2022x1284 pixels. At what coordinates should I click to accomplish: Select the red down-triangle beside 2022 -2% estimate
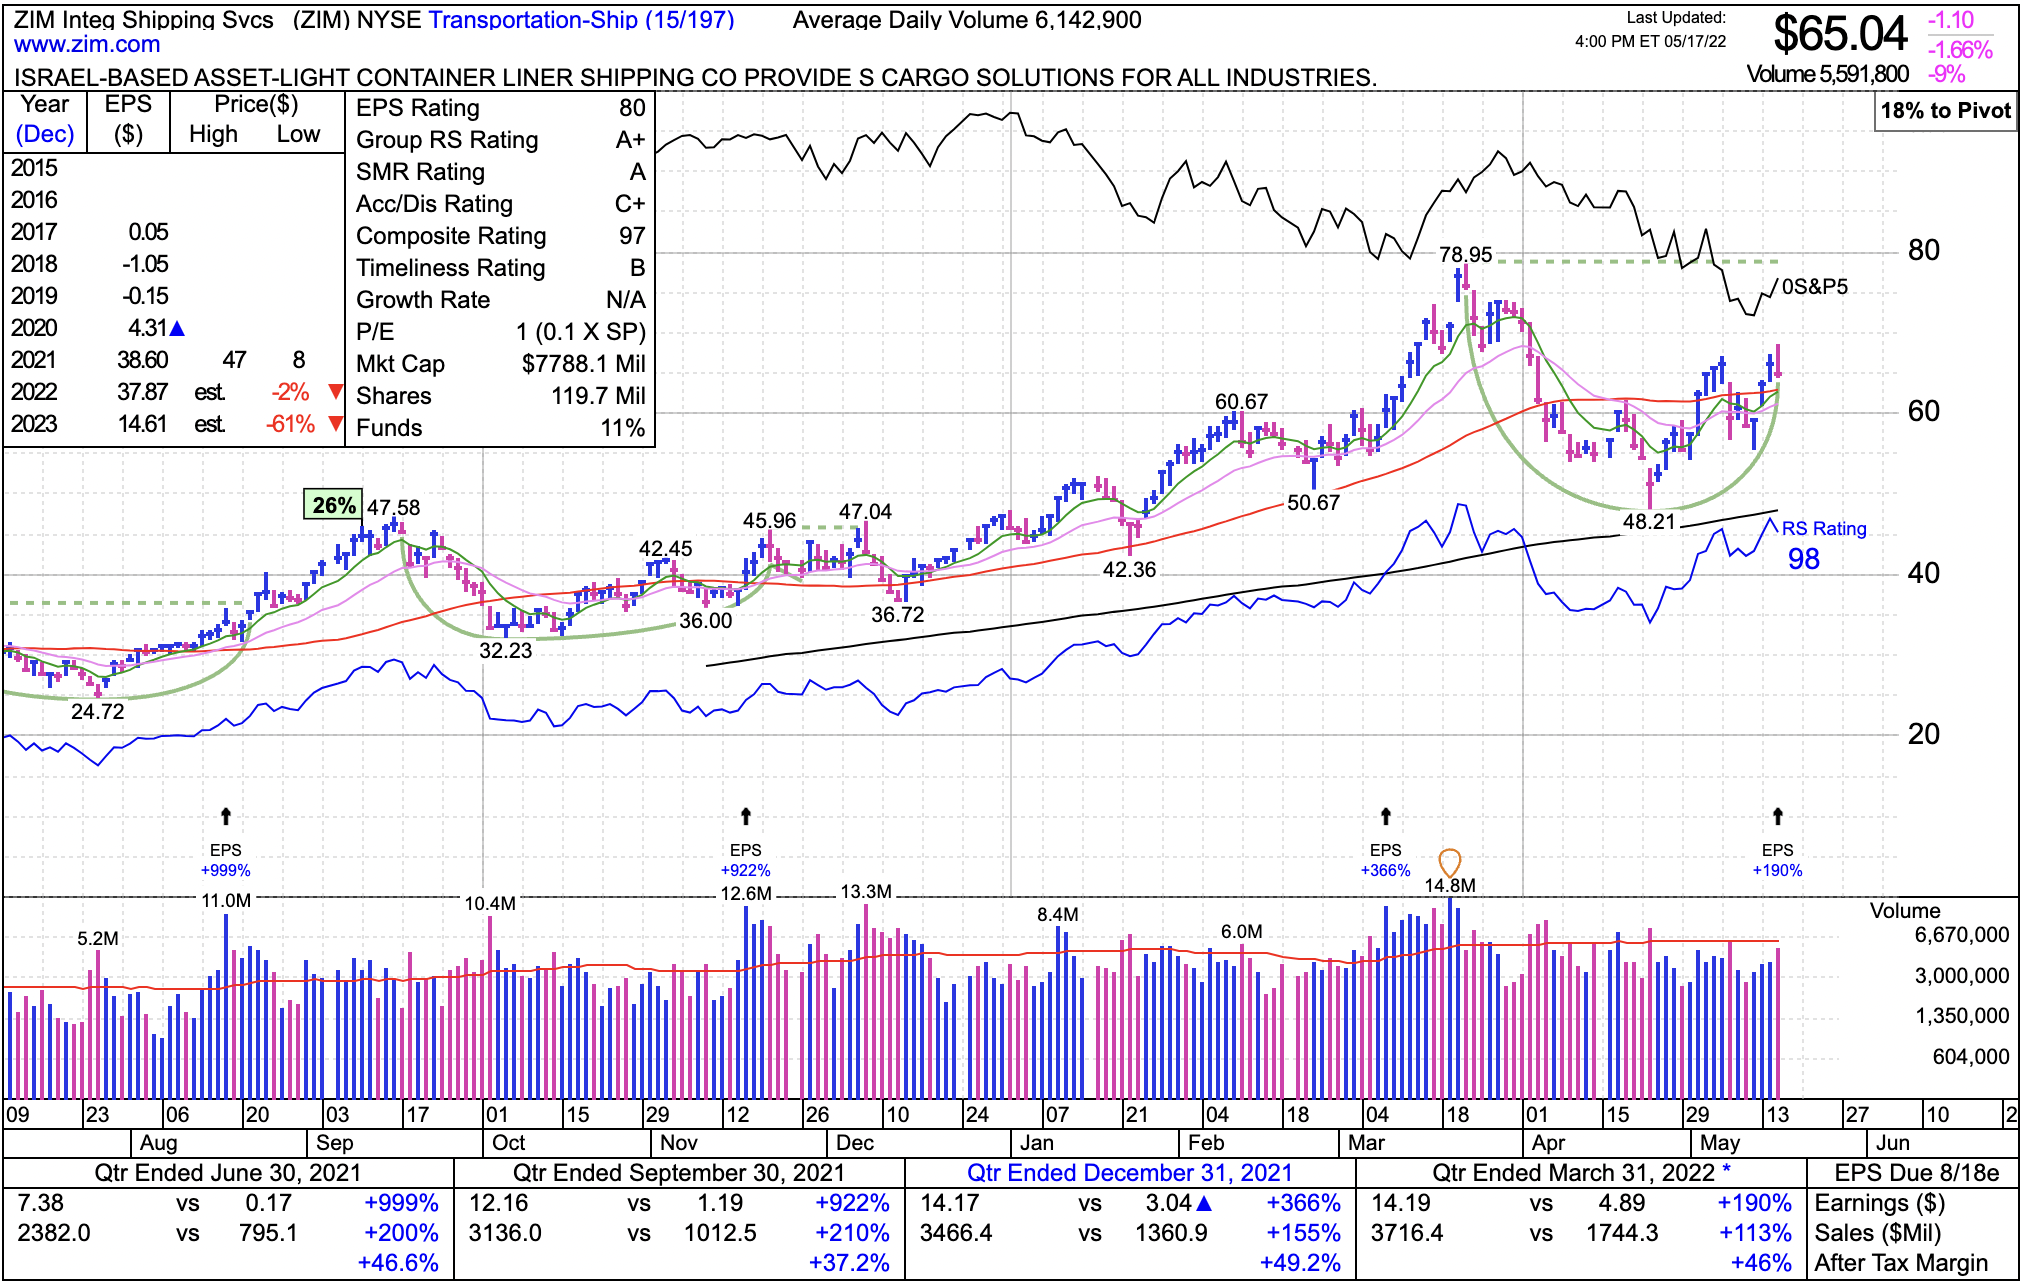[x=336, y=391]
